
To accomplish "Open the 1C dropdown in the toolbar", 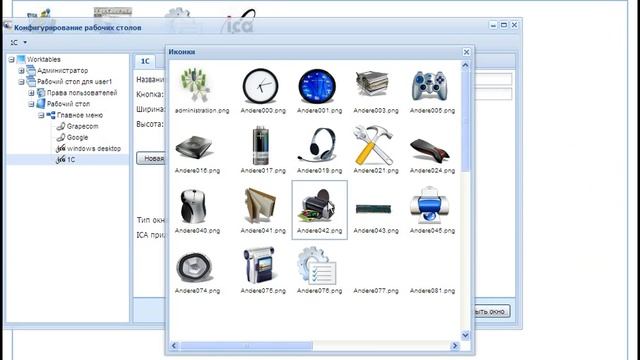I will pos(19,42).
